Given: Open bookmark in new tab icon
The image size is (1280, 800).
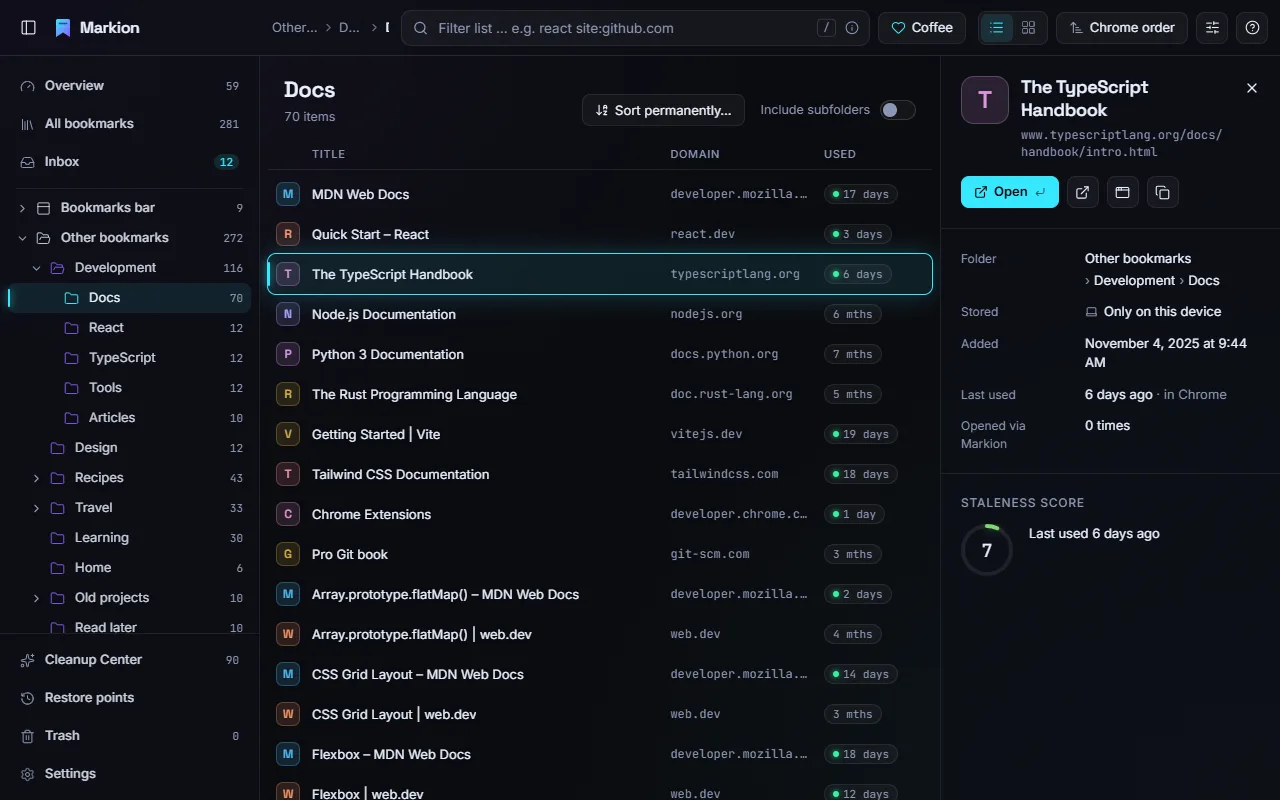Looking at the screenshot, I should [1083, 192].
